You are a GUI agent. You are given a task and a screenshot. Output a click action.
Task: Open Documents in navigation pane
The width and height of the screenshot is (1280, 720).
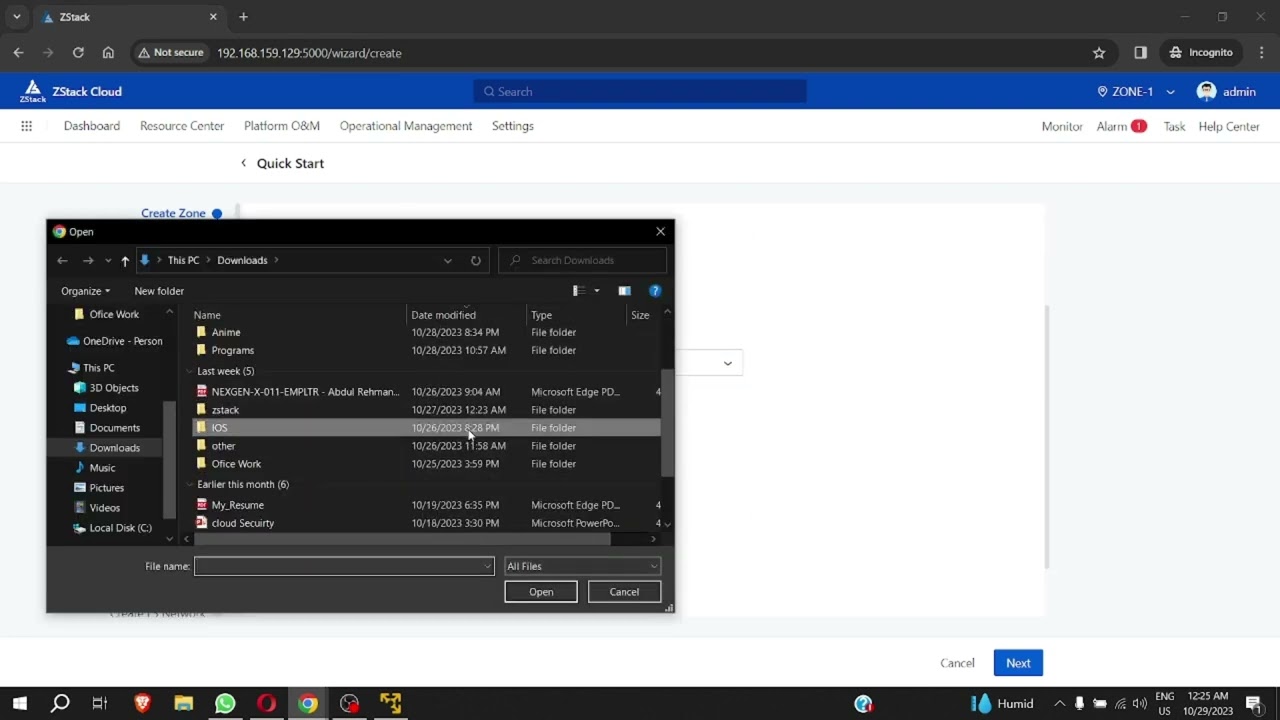coord(107,428)
